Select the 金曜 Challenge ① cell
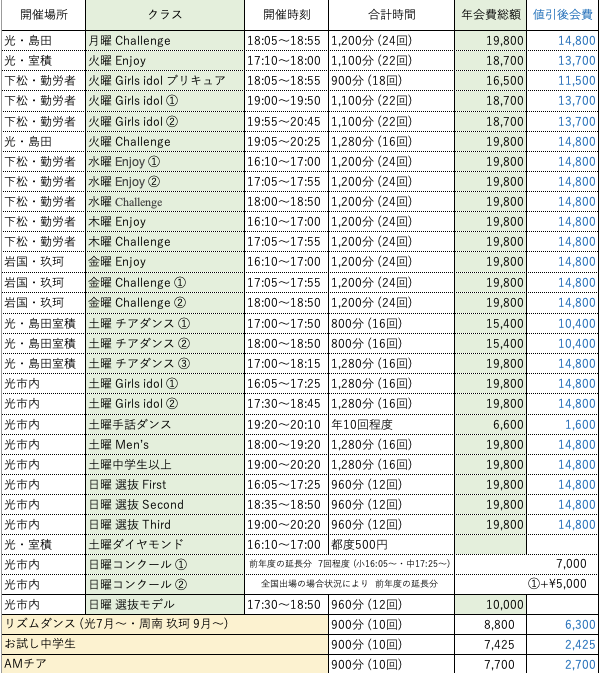Image resolution: width=599 pixels, height=673 pixels. [x=165, y=282]
